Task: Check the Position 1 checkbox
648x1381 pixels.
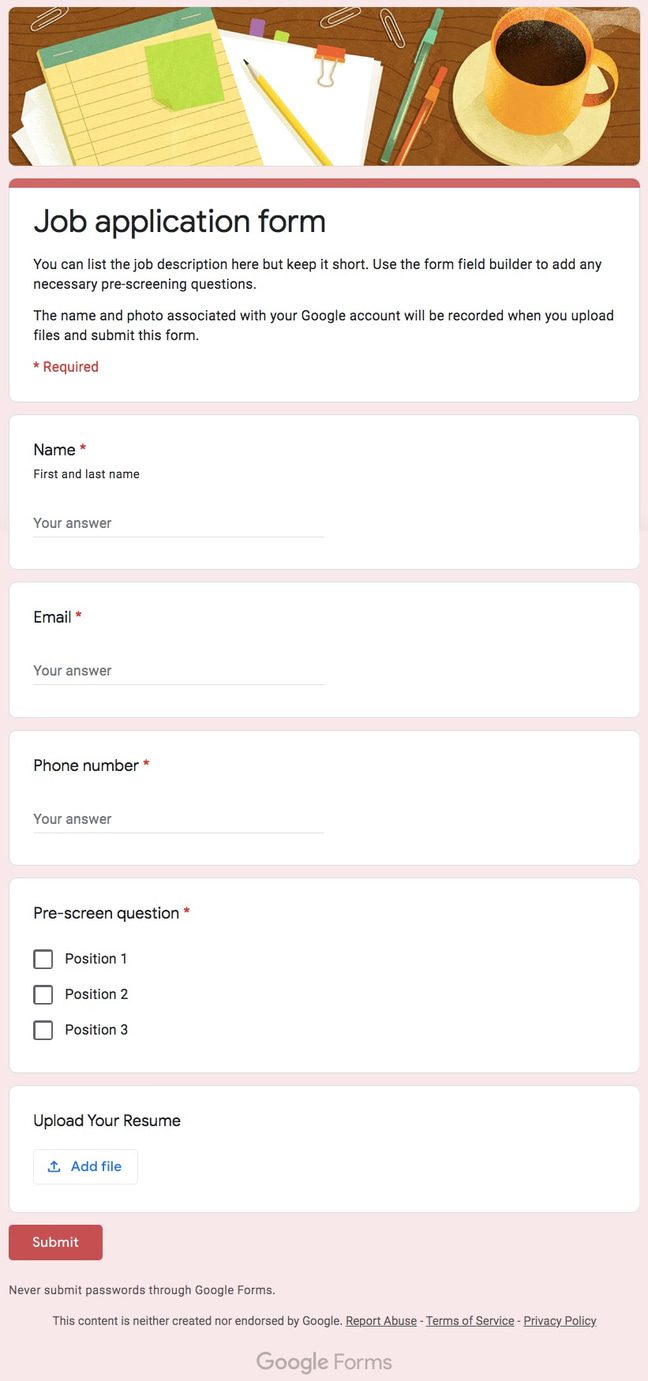Action: tap(43, 958)
